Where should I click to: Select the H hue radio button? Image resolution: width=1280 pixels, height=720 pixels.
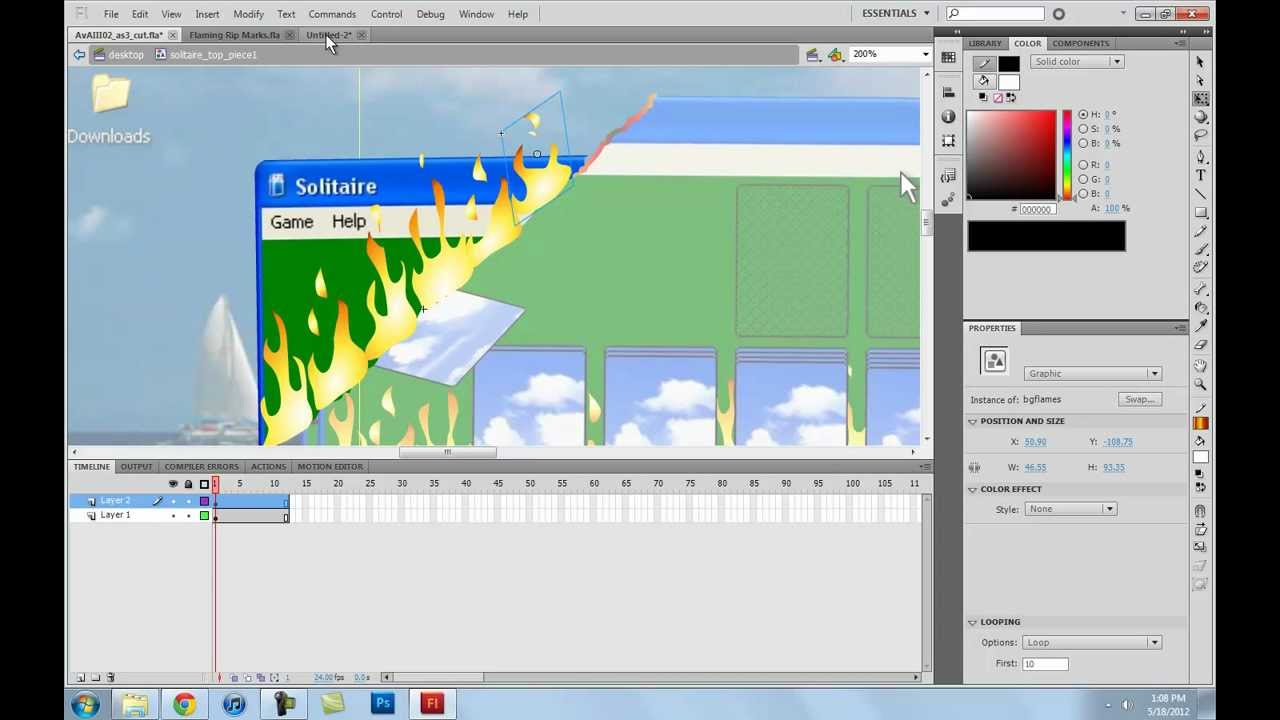pyautogui.click(x=1083, y=114)
